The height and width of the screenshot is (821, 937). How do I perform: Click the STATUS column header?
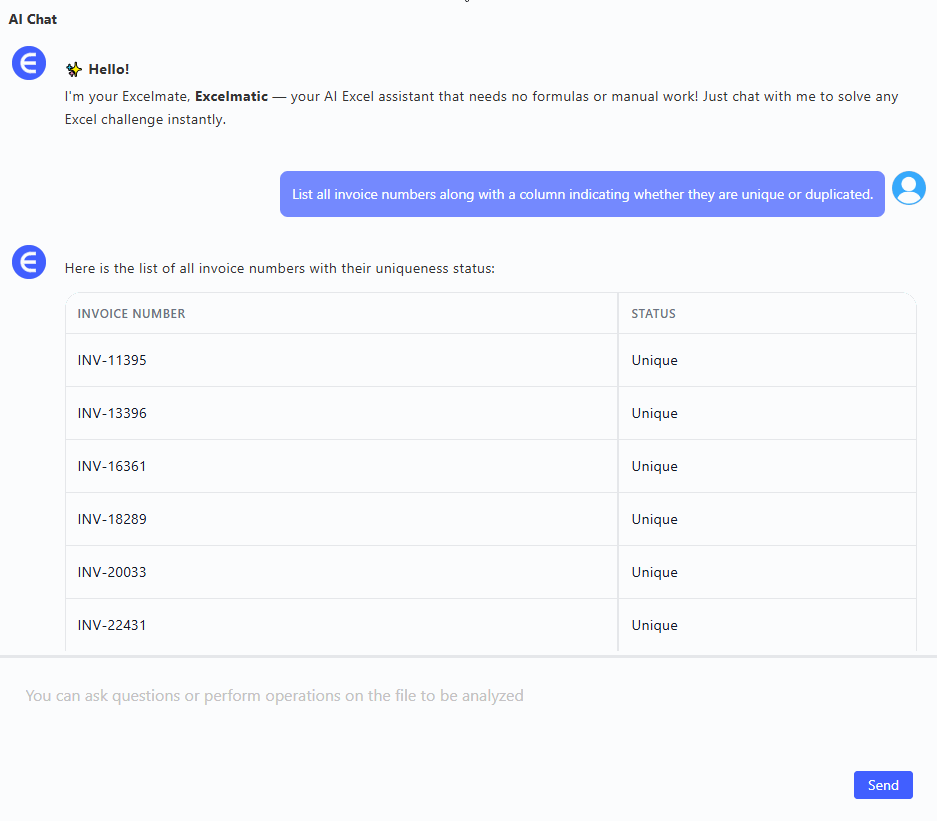(653, 314)
